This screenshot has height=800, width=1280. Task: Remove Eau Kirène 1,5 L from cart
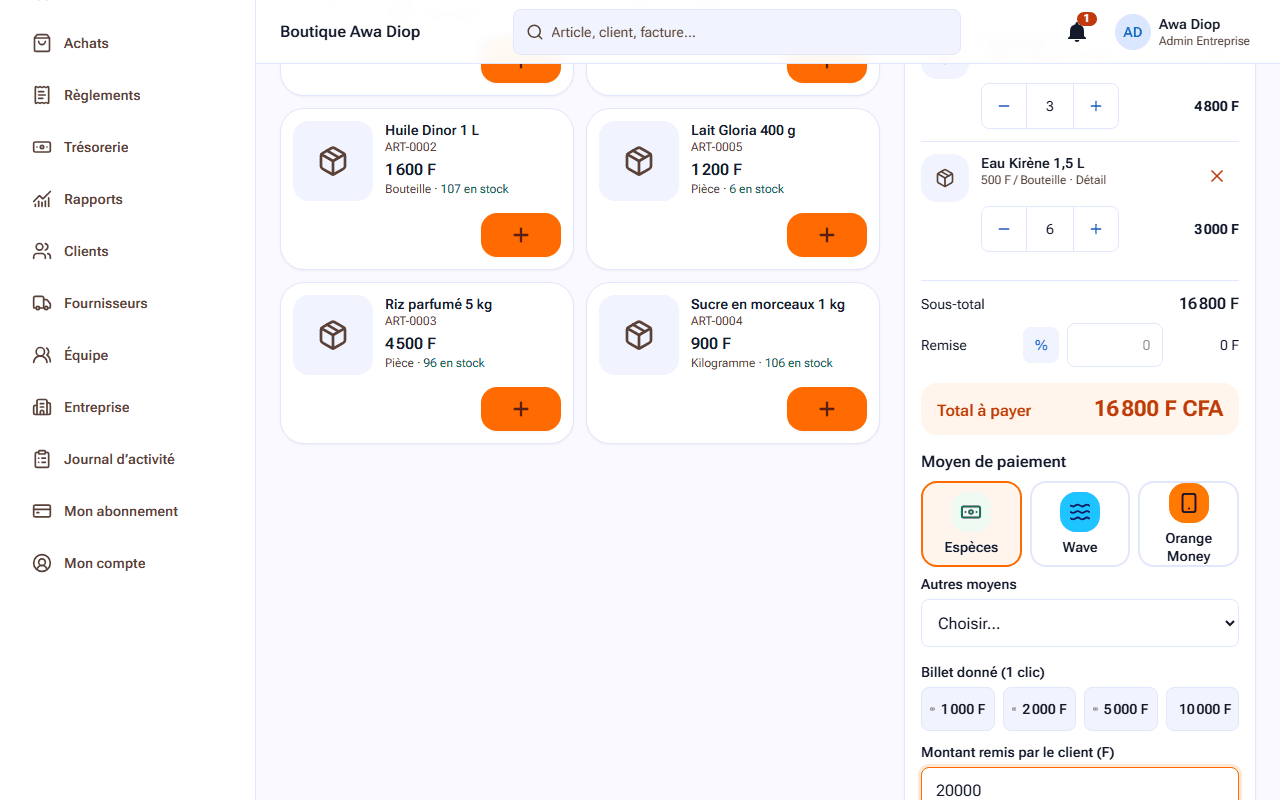1217,176
